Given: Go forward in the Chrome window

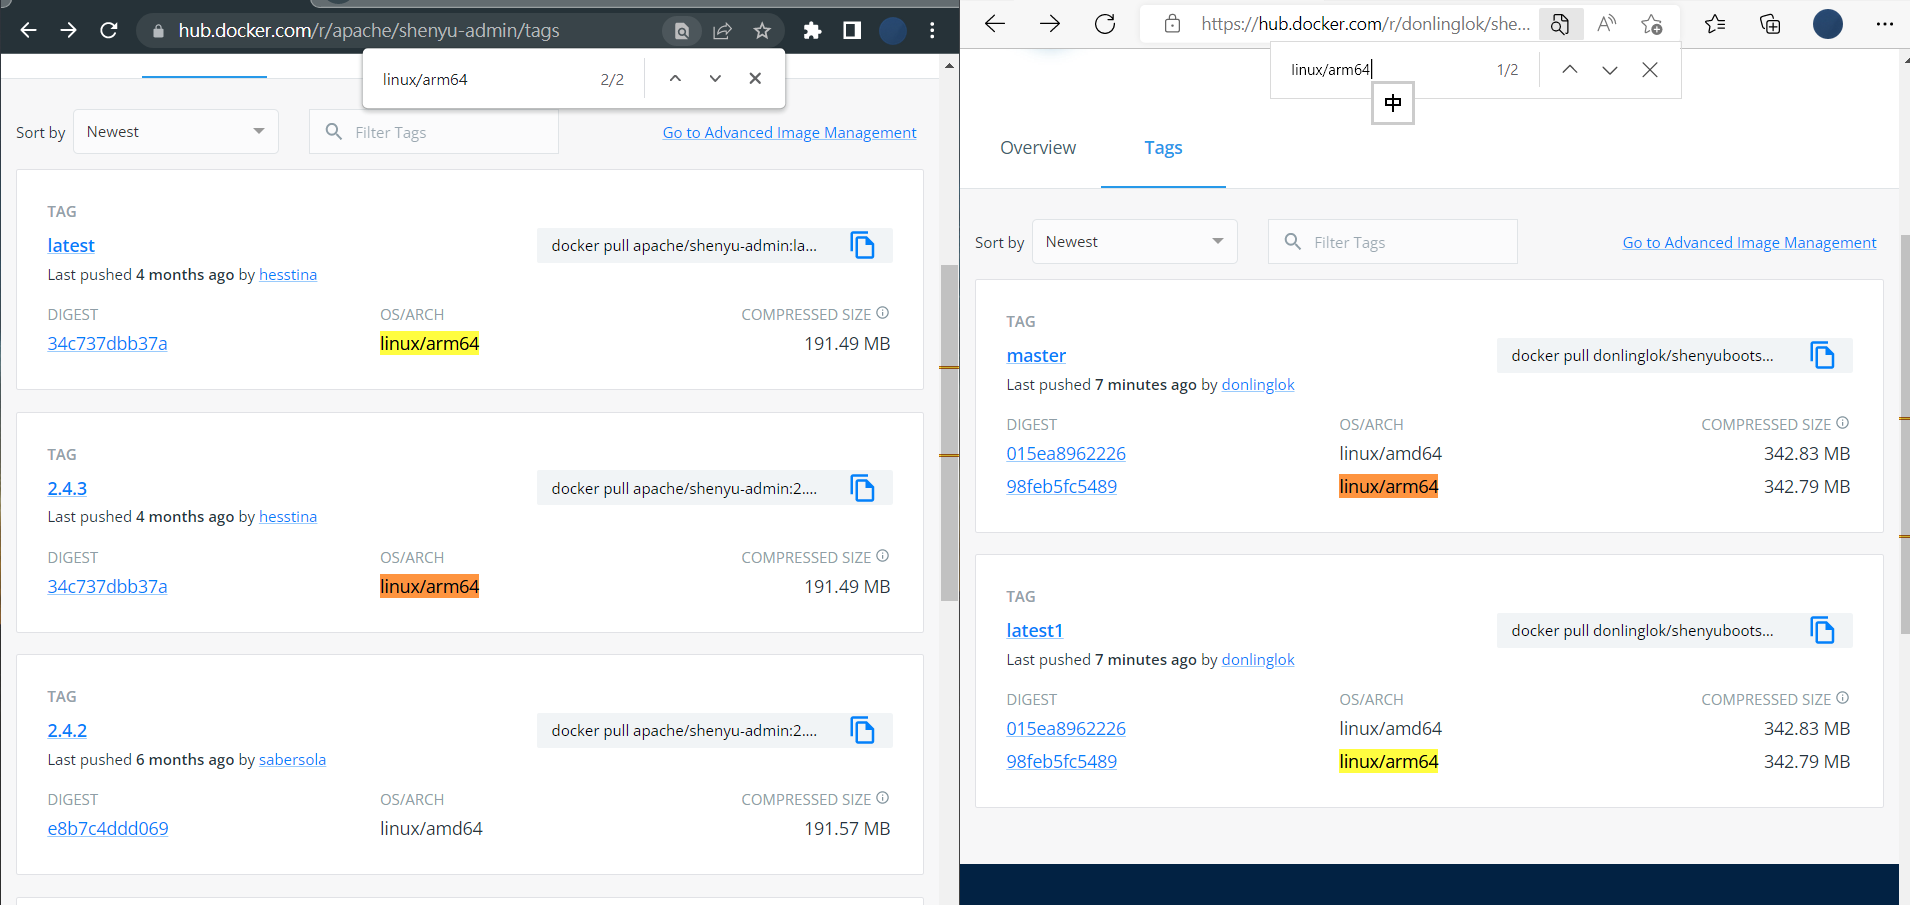Looking at the screenshot, I should click(x=68, y=31).
